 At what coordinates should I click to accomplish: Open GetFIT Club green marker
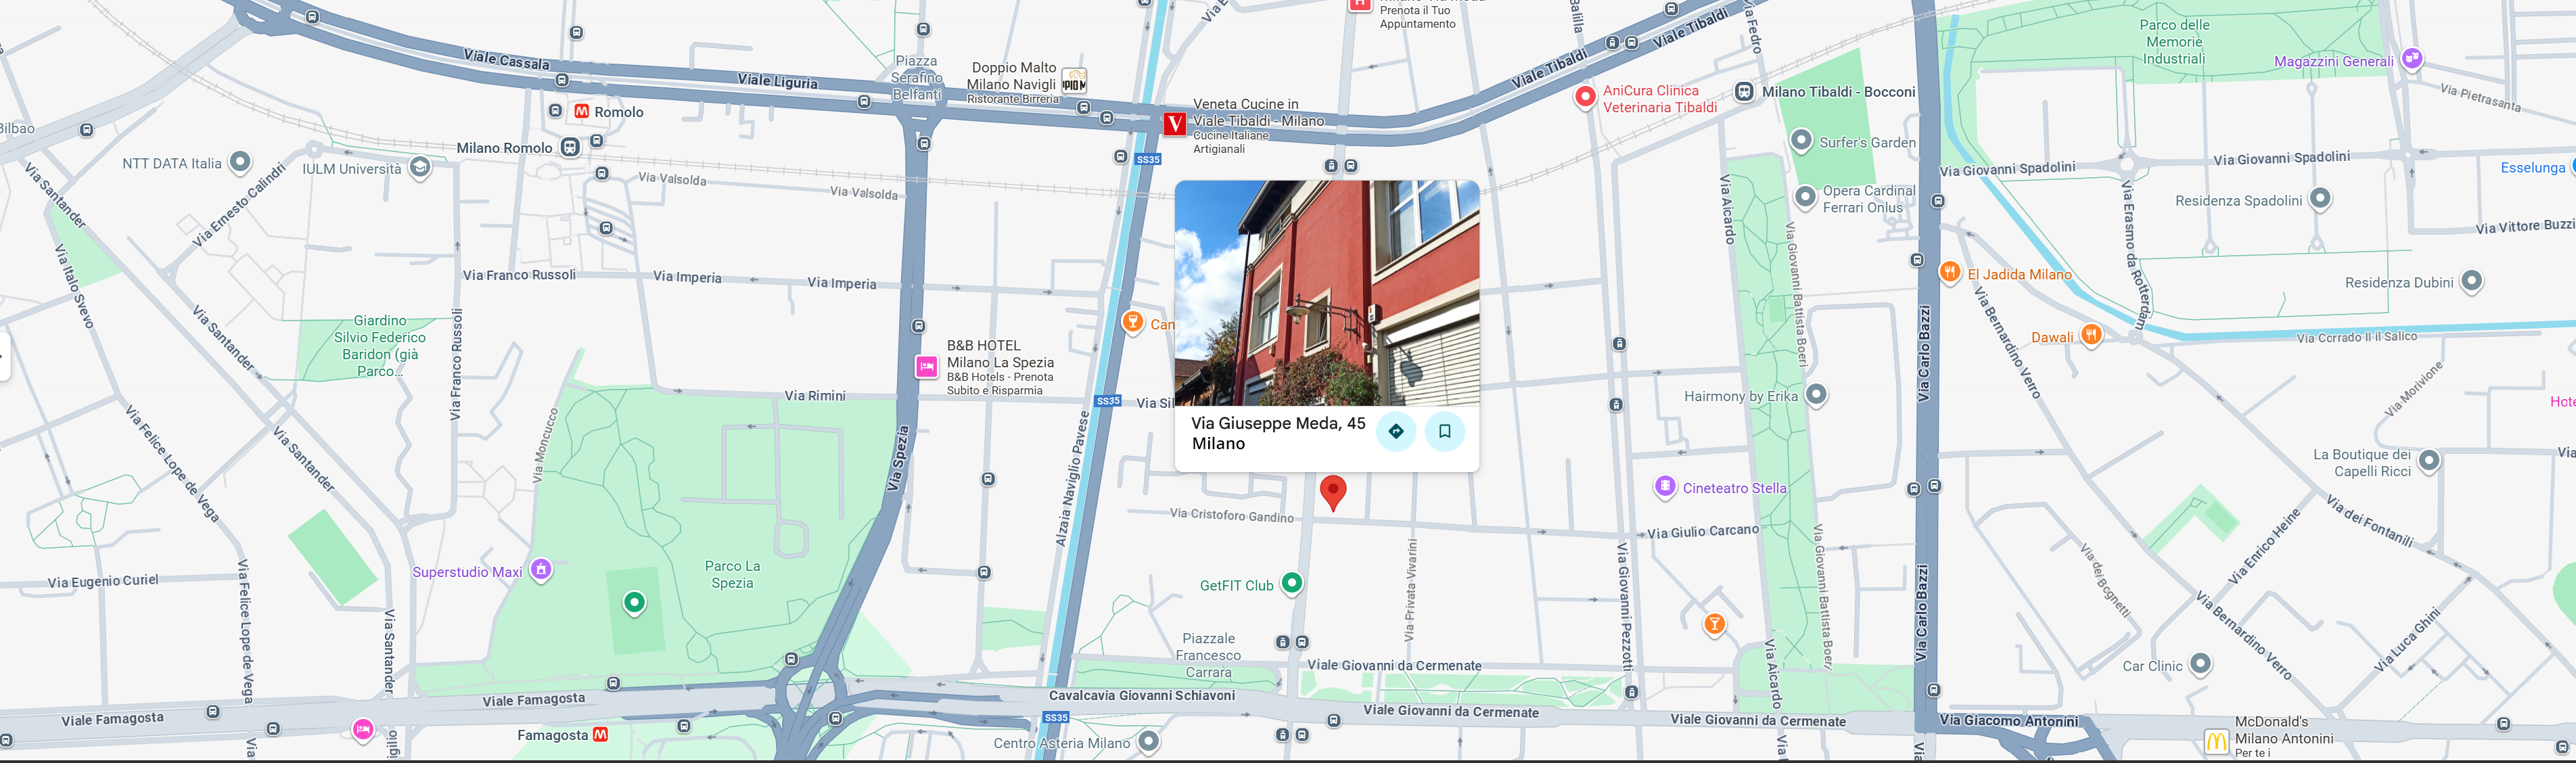pos(1292,583)
